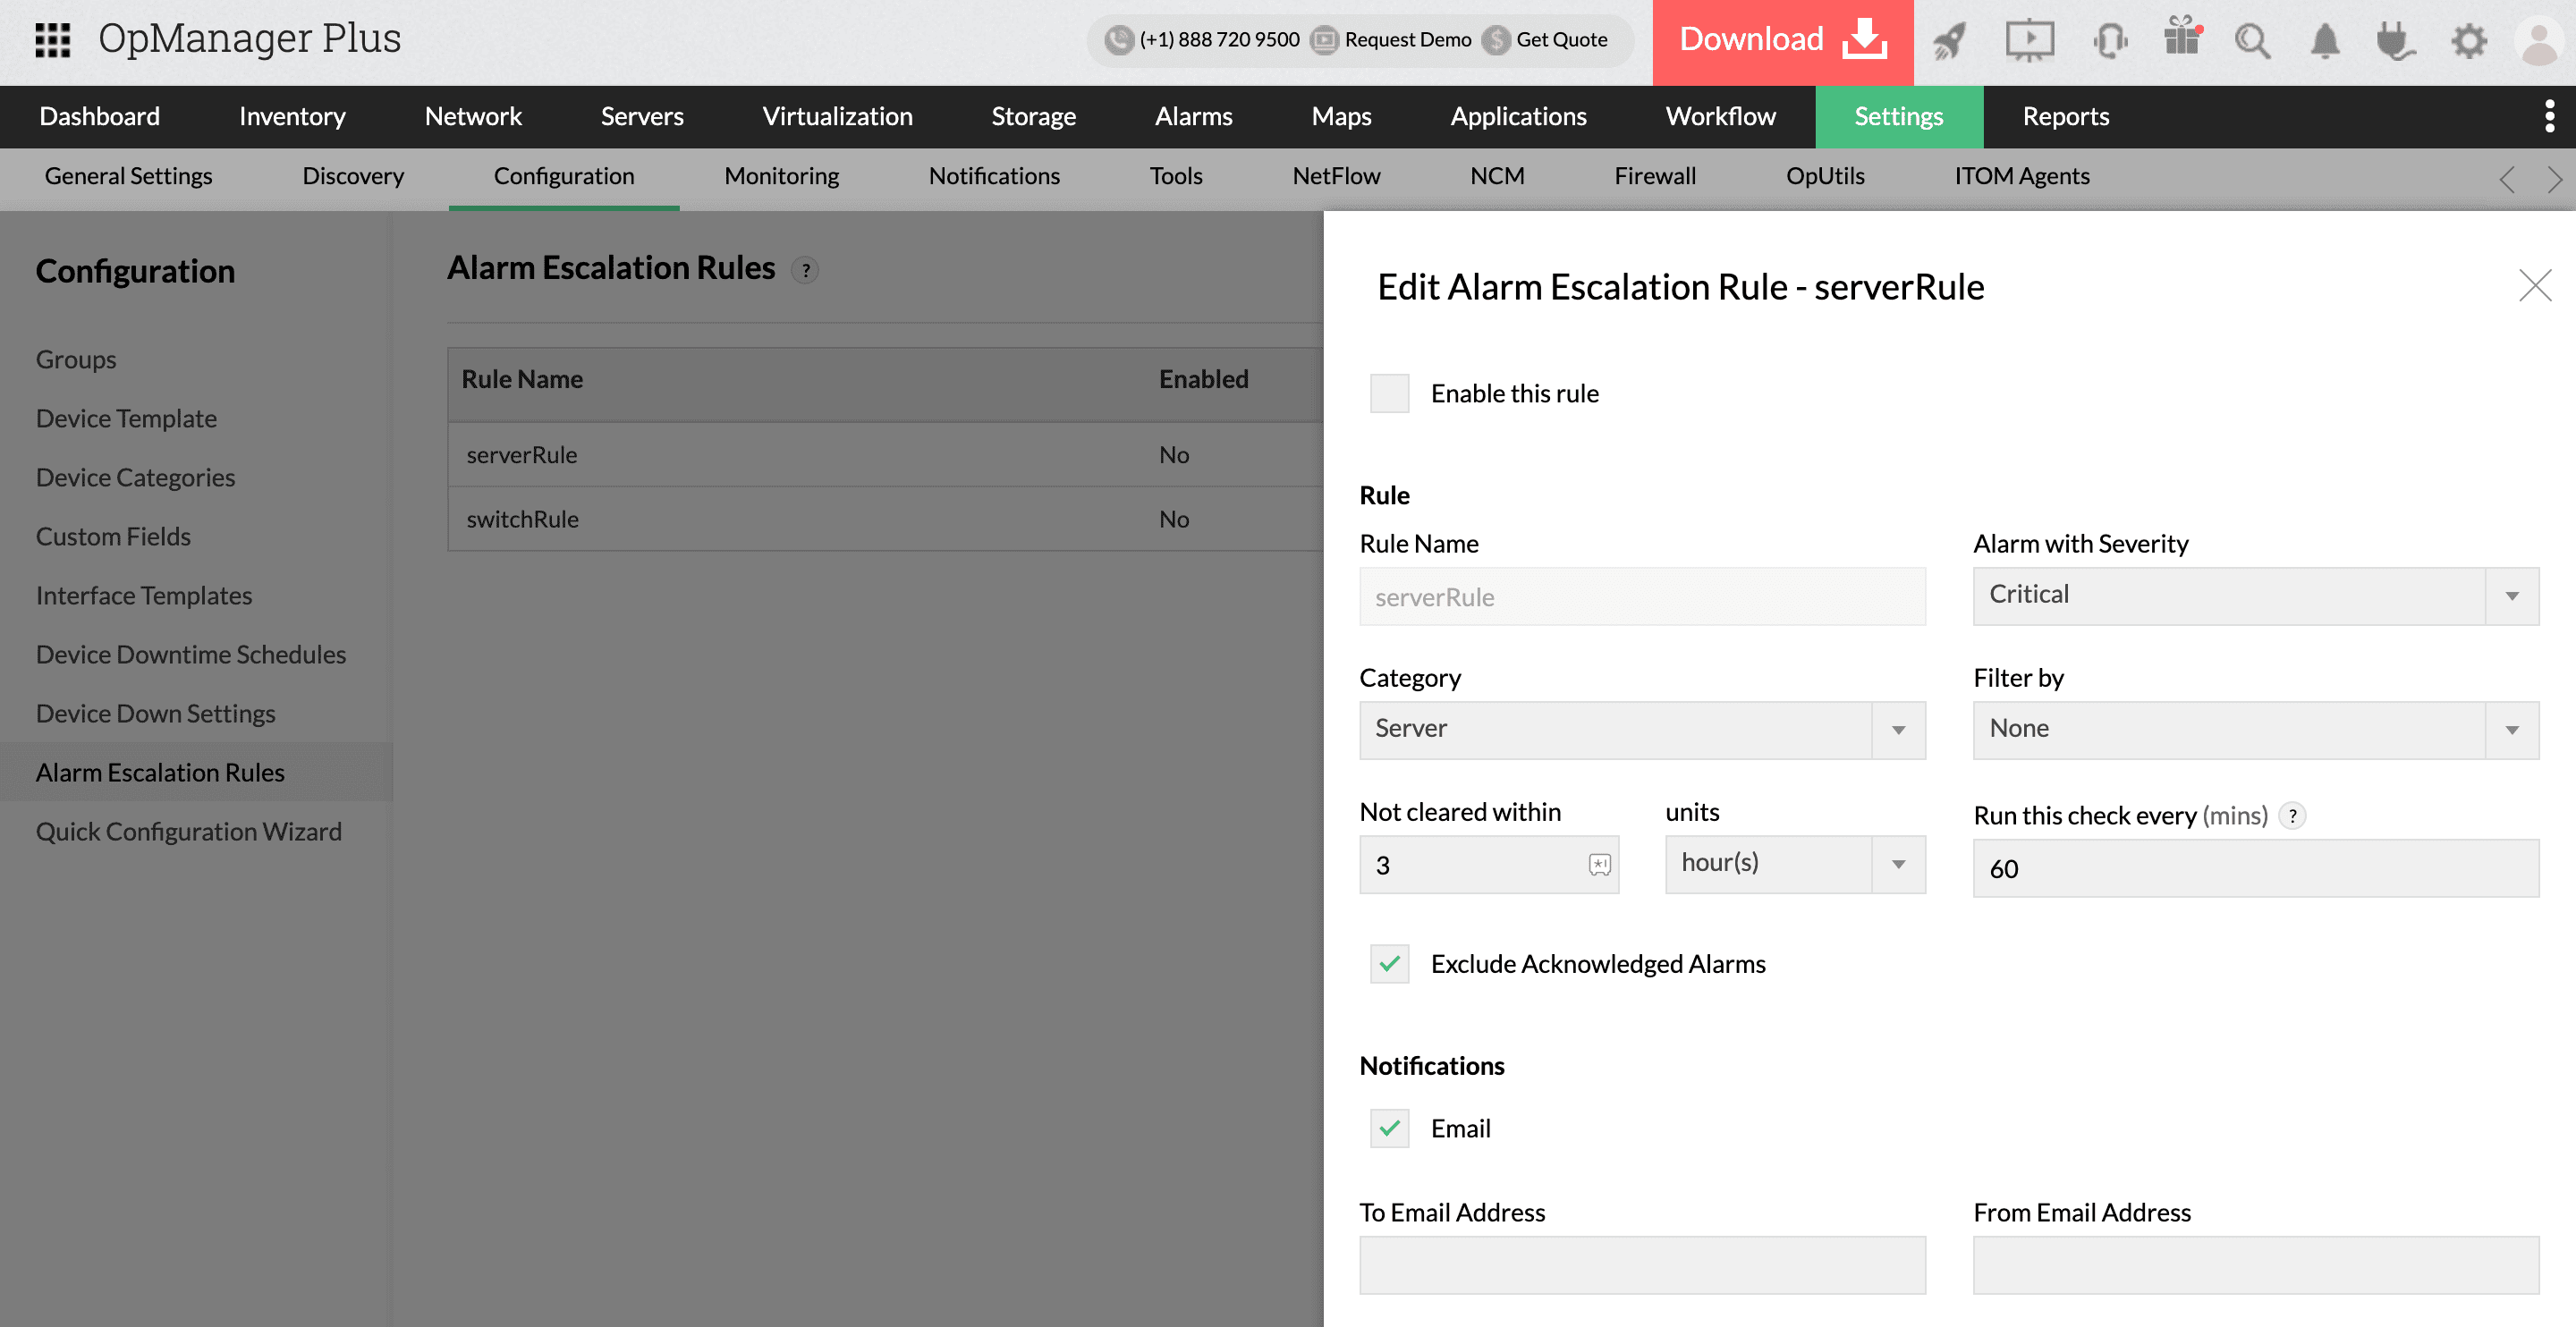Uncheck Exclude Acknowledged Alarms

point(1389,964)
